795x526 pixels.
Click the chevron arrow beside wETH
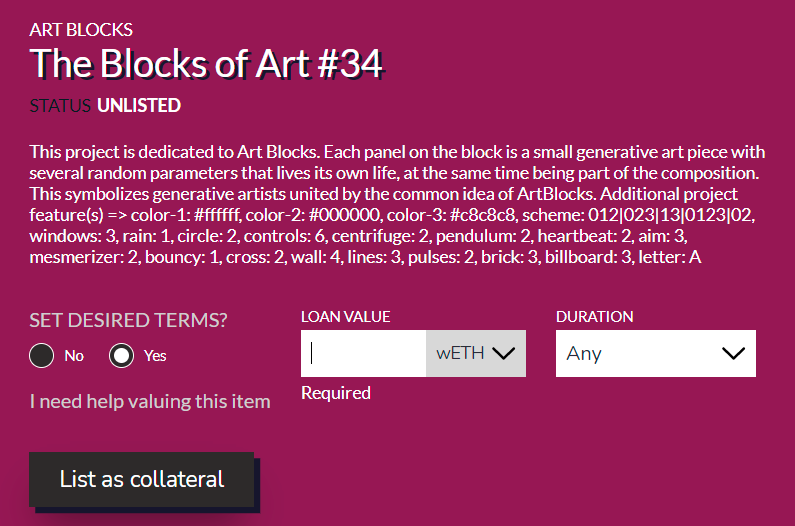pos(503,353)
